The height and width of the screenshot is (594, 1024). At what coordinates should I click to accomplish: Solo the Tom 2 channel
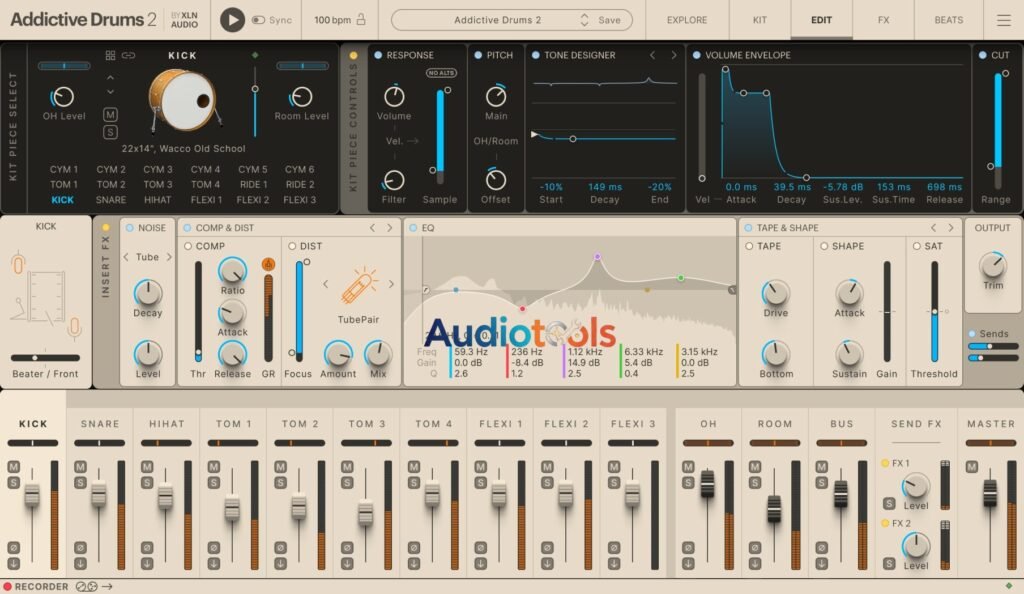pos(279,483)
